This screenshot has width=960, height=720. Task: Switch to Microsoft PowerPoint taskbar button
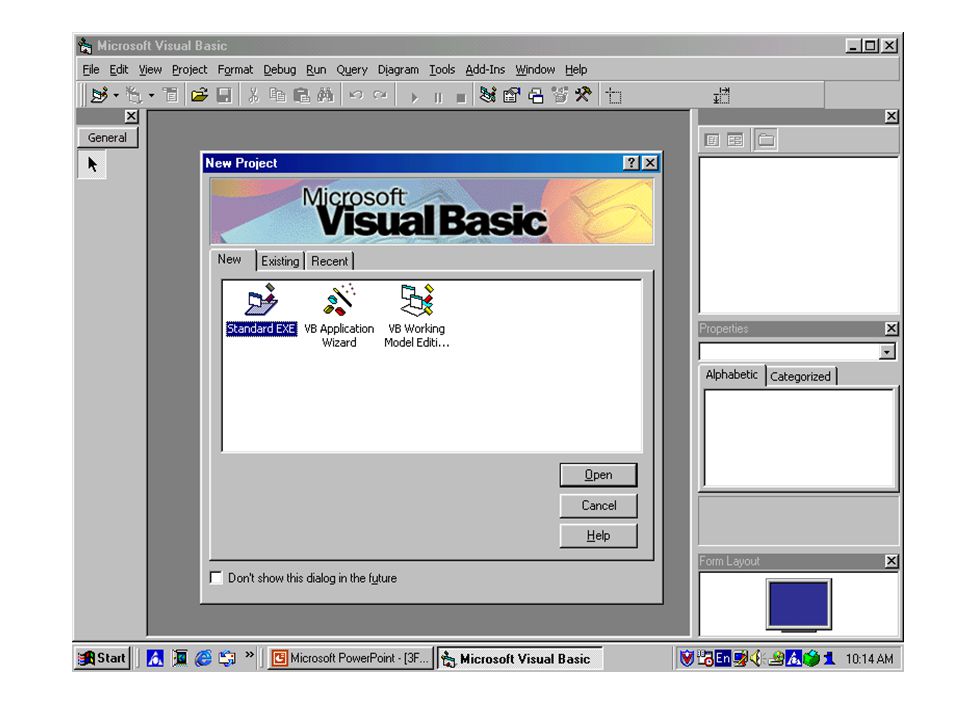tap(351, 659)
